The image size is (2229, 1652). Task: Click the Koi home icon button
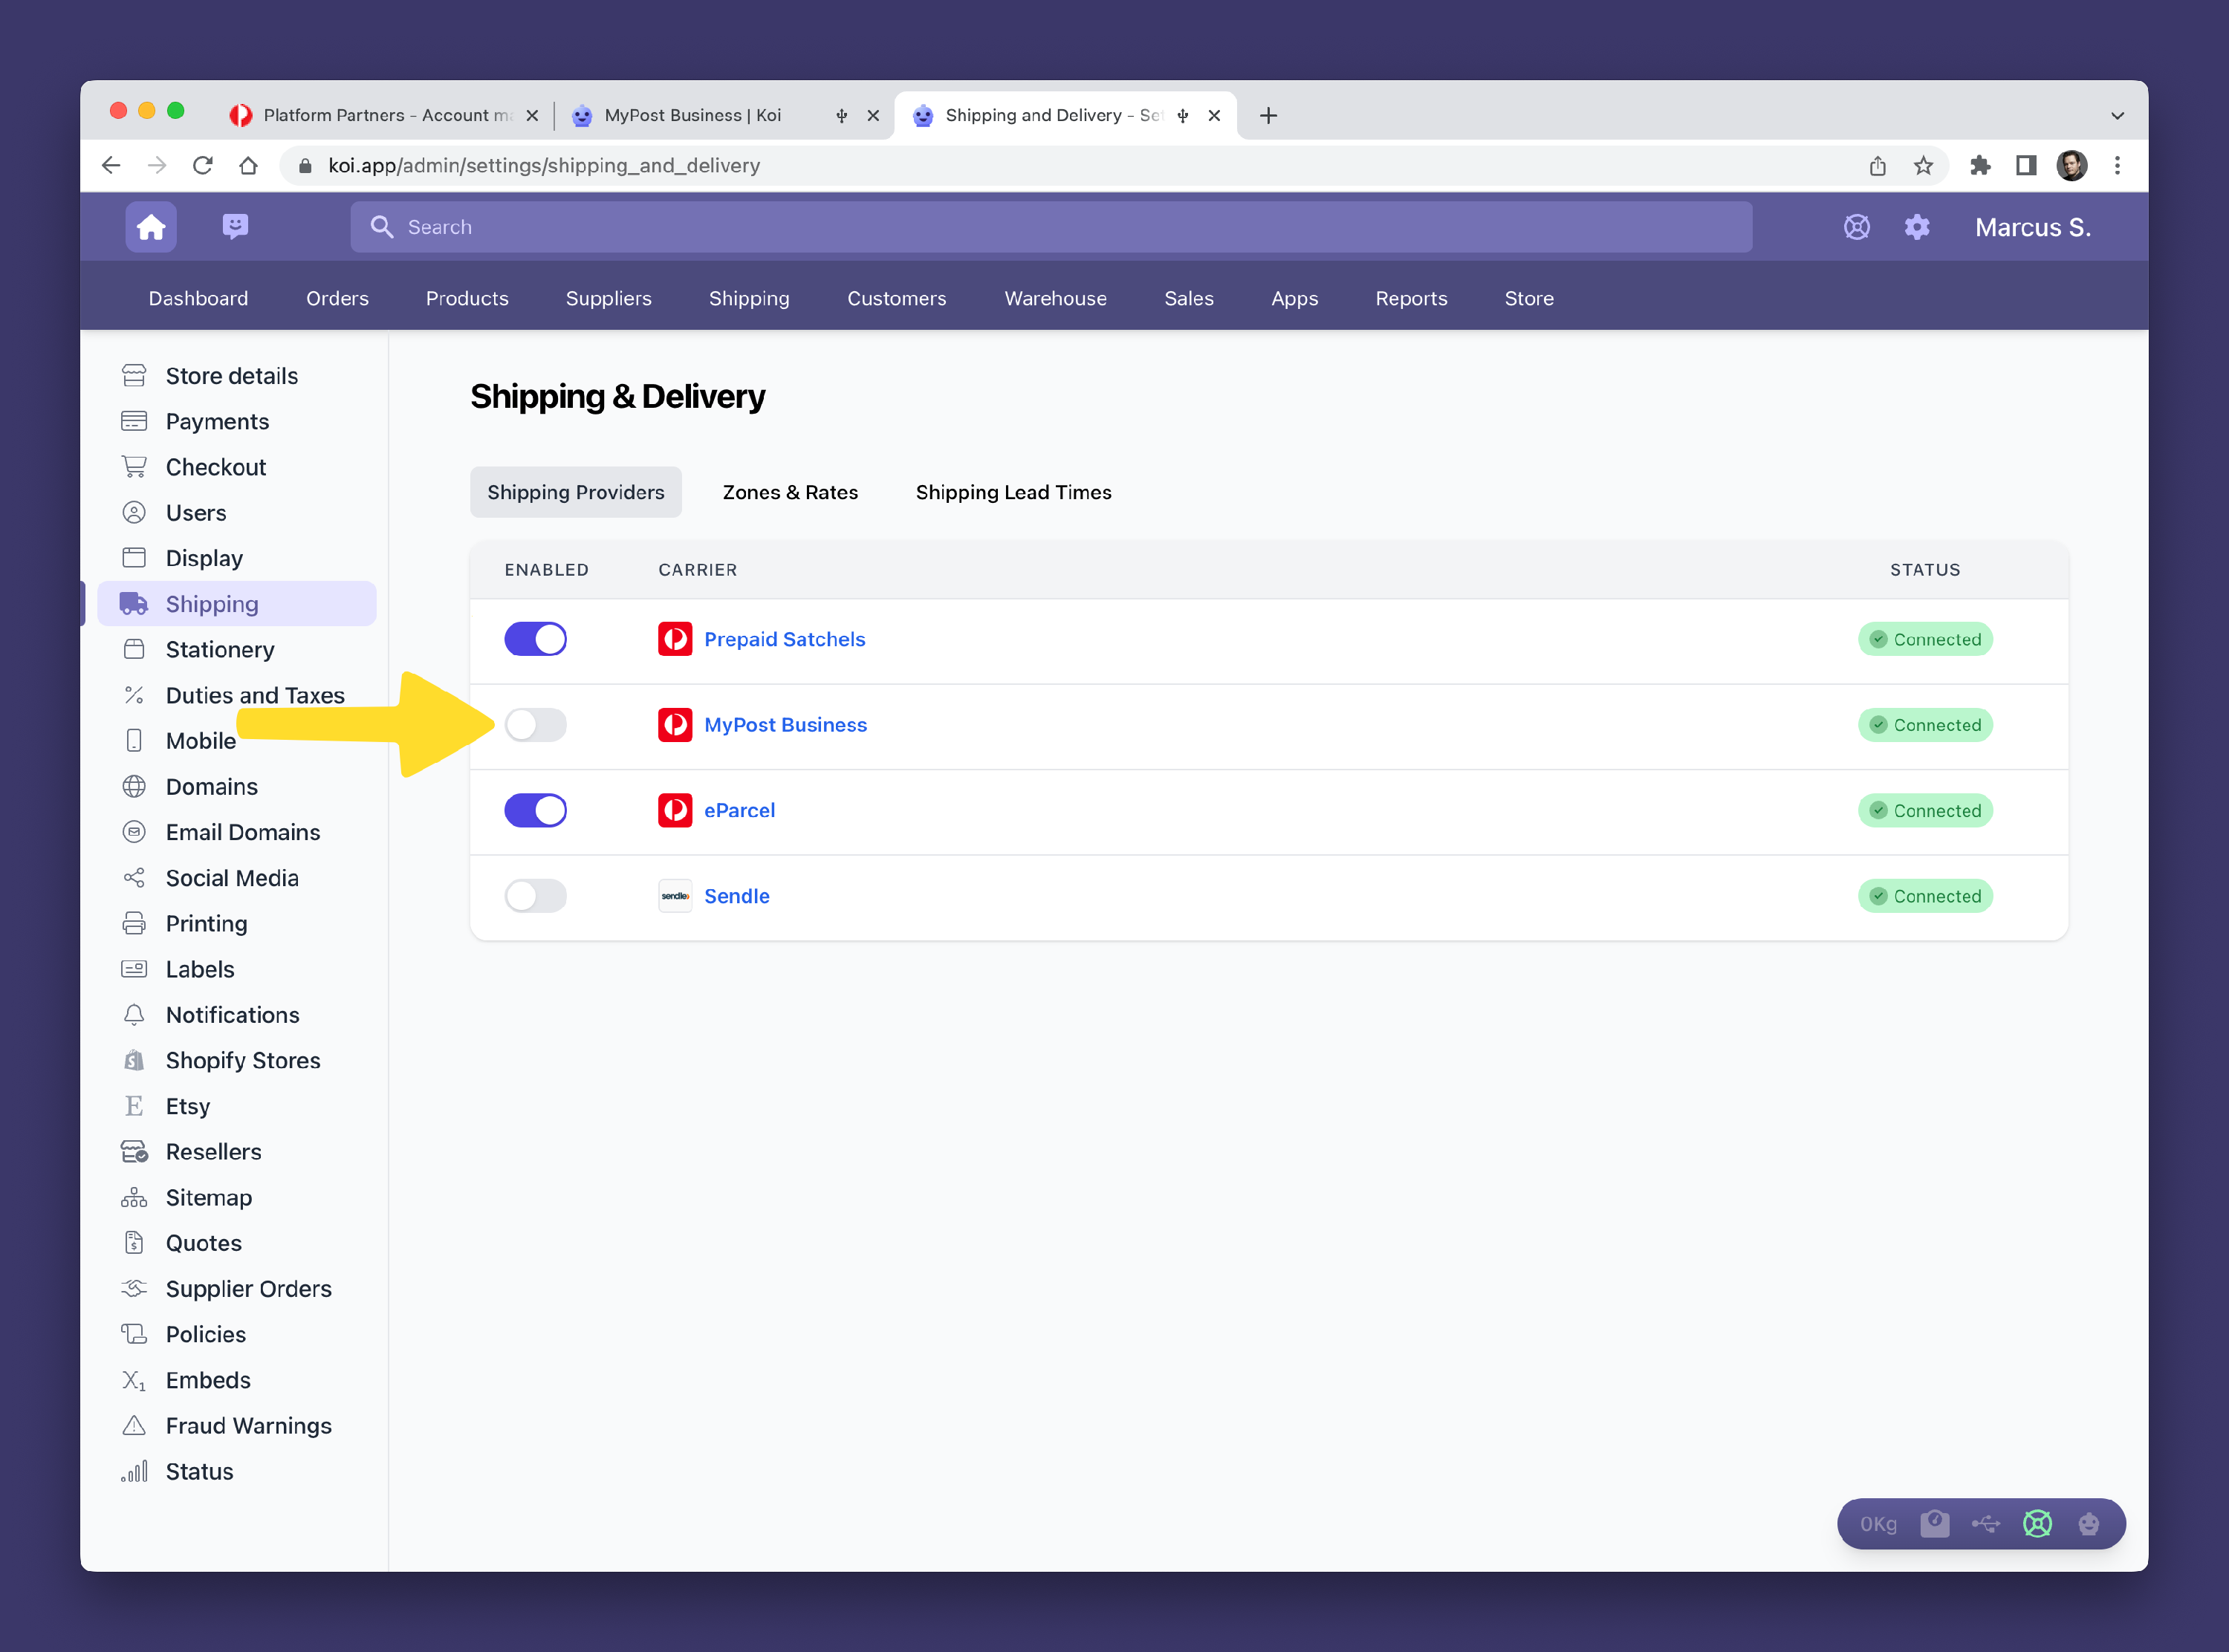click(x=151, y=227)
